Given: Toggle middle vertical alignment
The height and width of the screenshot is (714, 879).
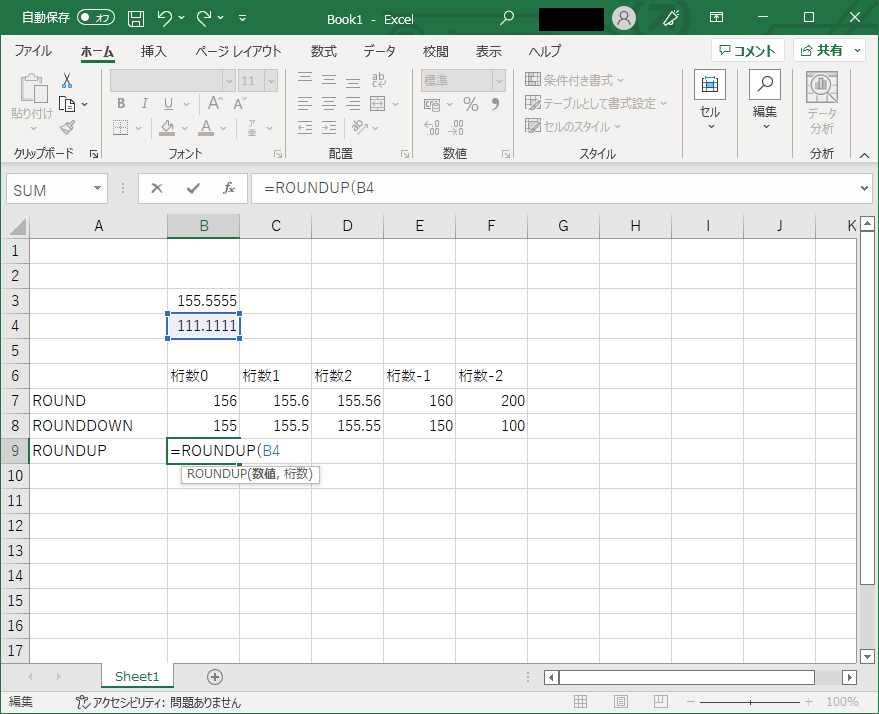Looking at the screenshot, I should [x=329, y=80].
